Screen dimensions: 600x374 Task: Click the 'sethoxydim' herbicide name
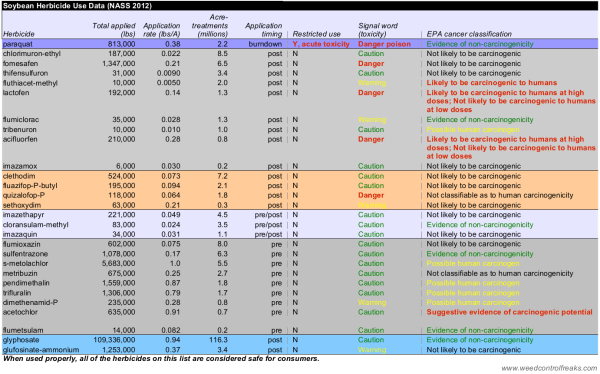pyautogui.click(x=21, y=205)
